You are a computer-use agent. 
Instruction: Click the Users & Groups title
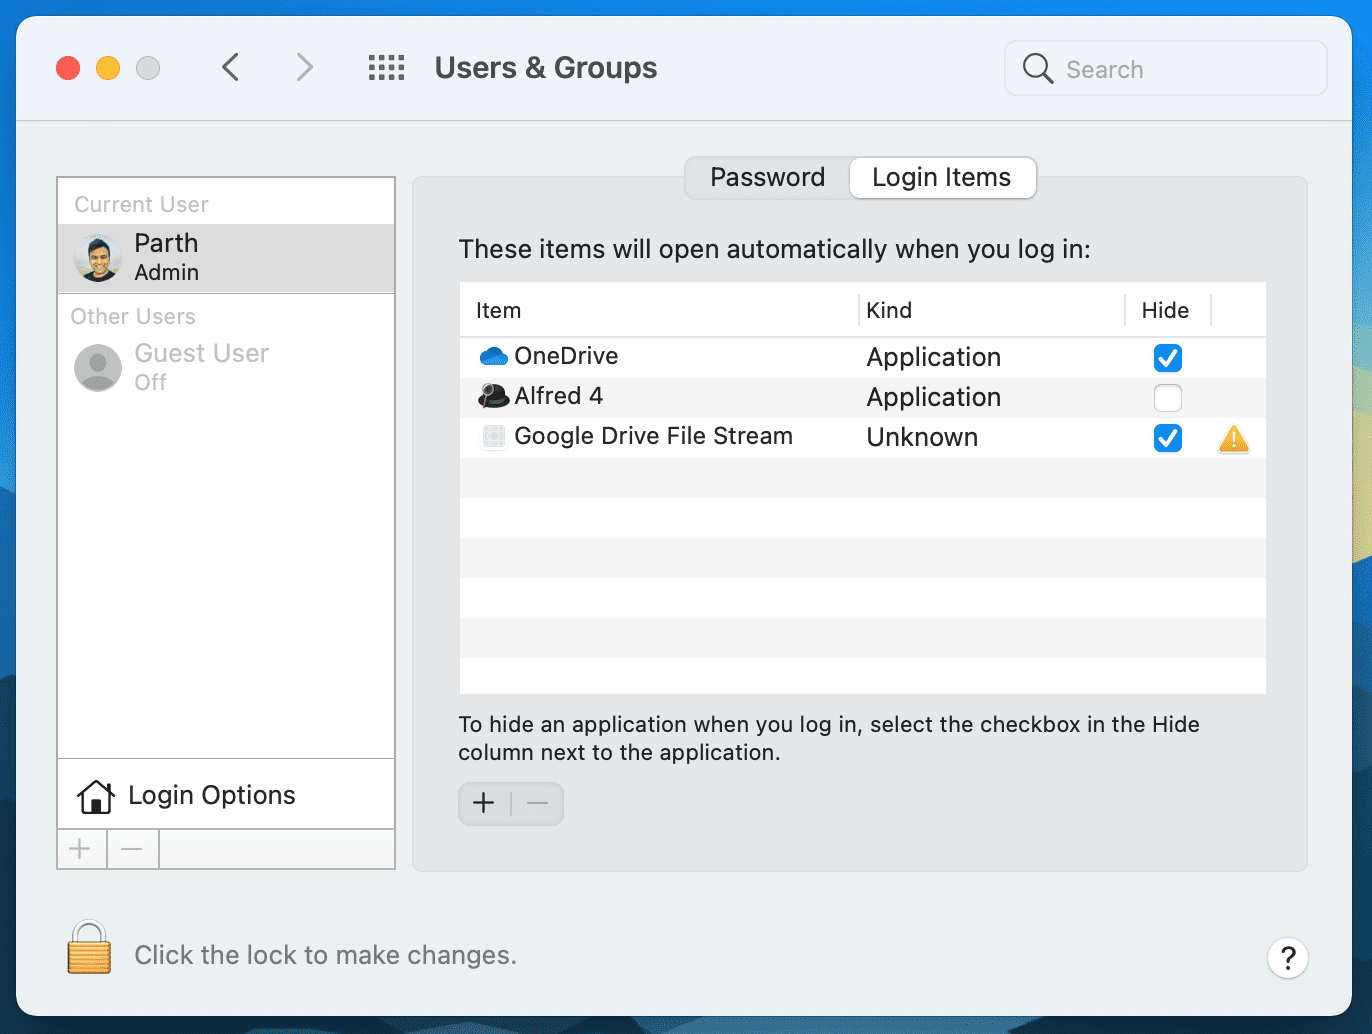pos(546,68)
